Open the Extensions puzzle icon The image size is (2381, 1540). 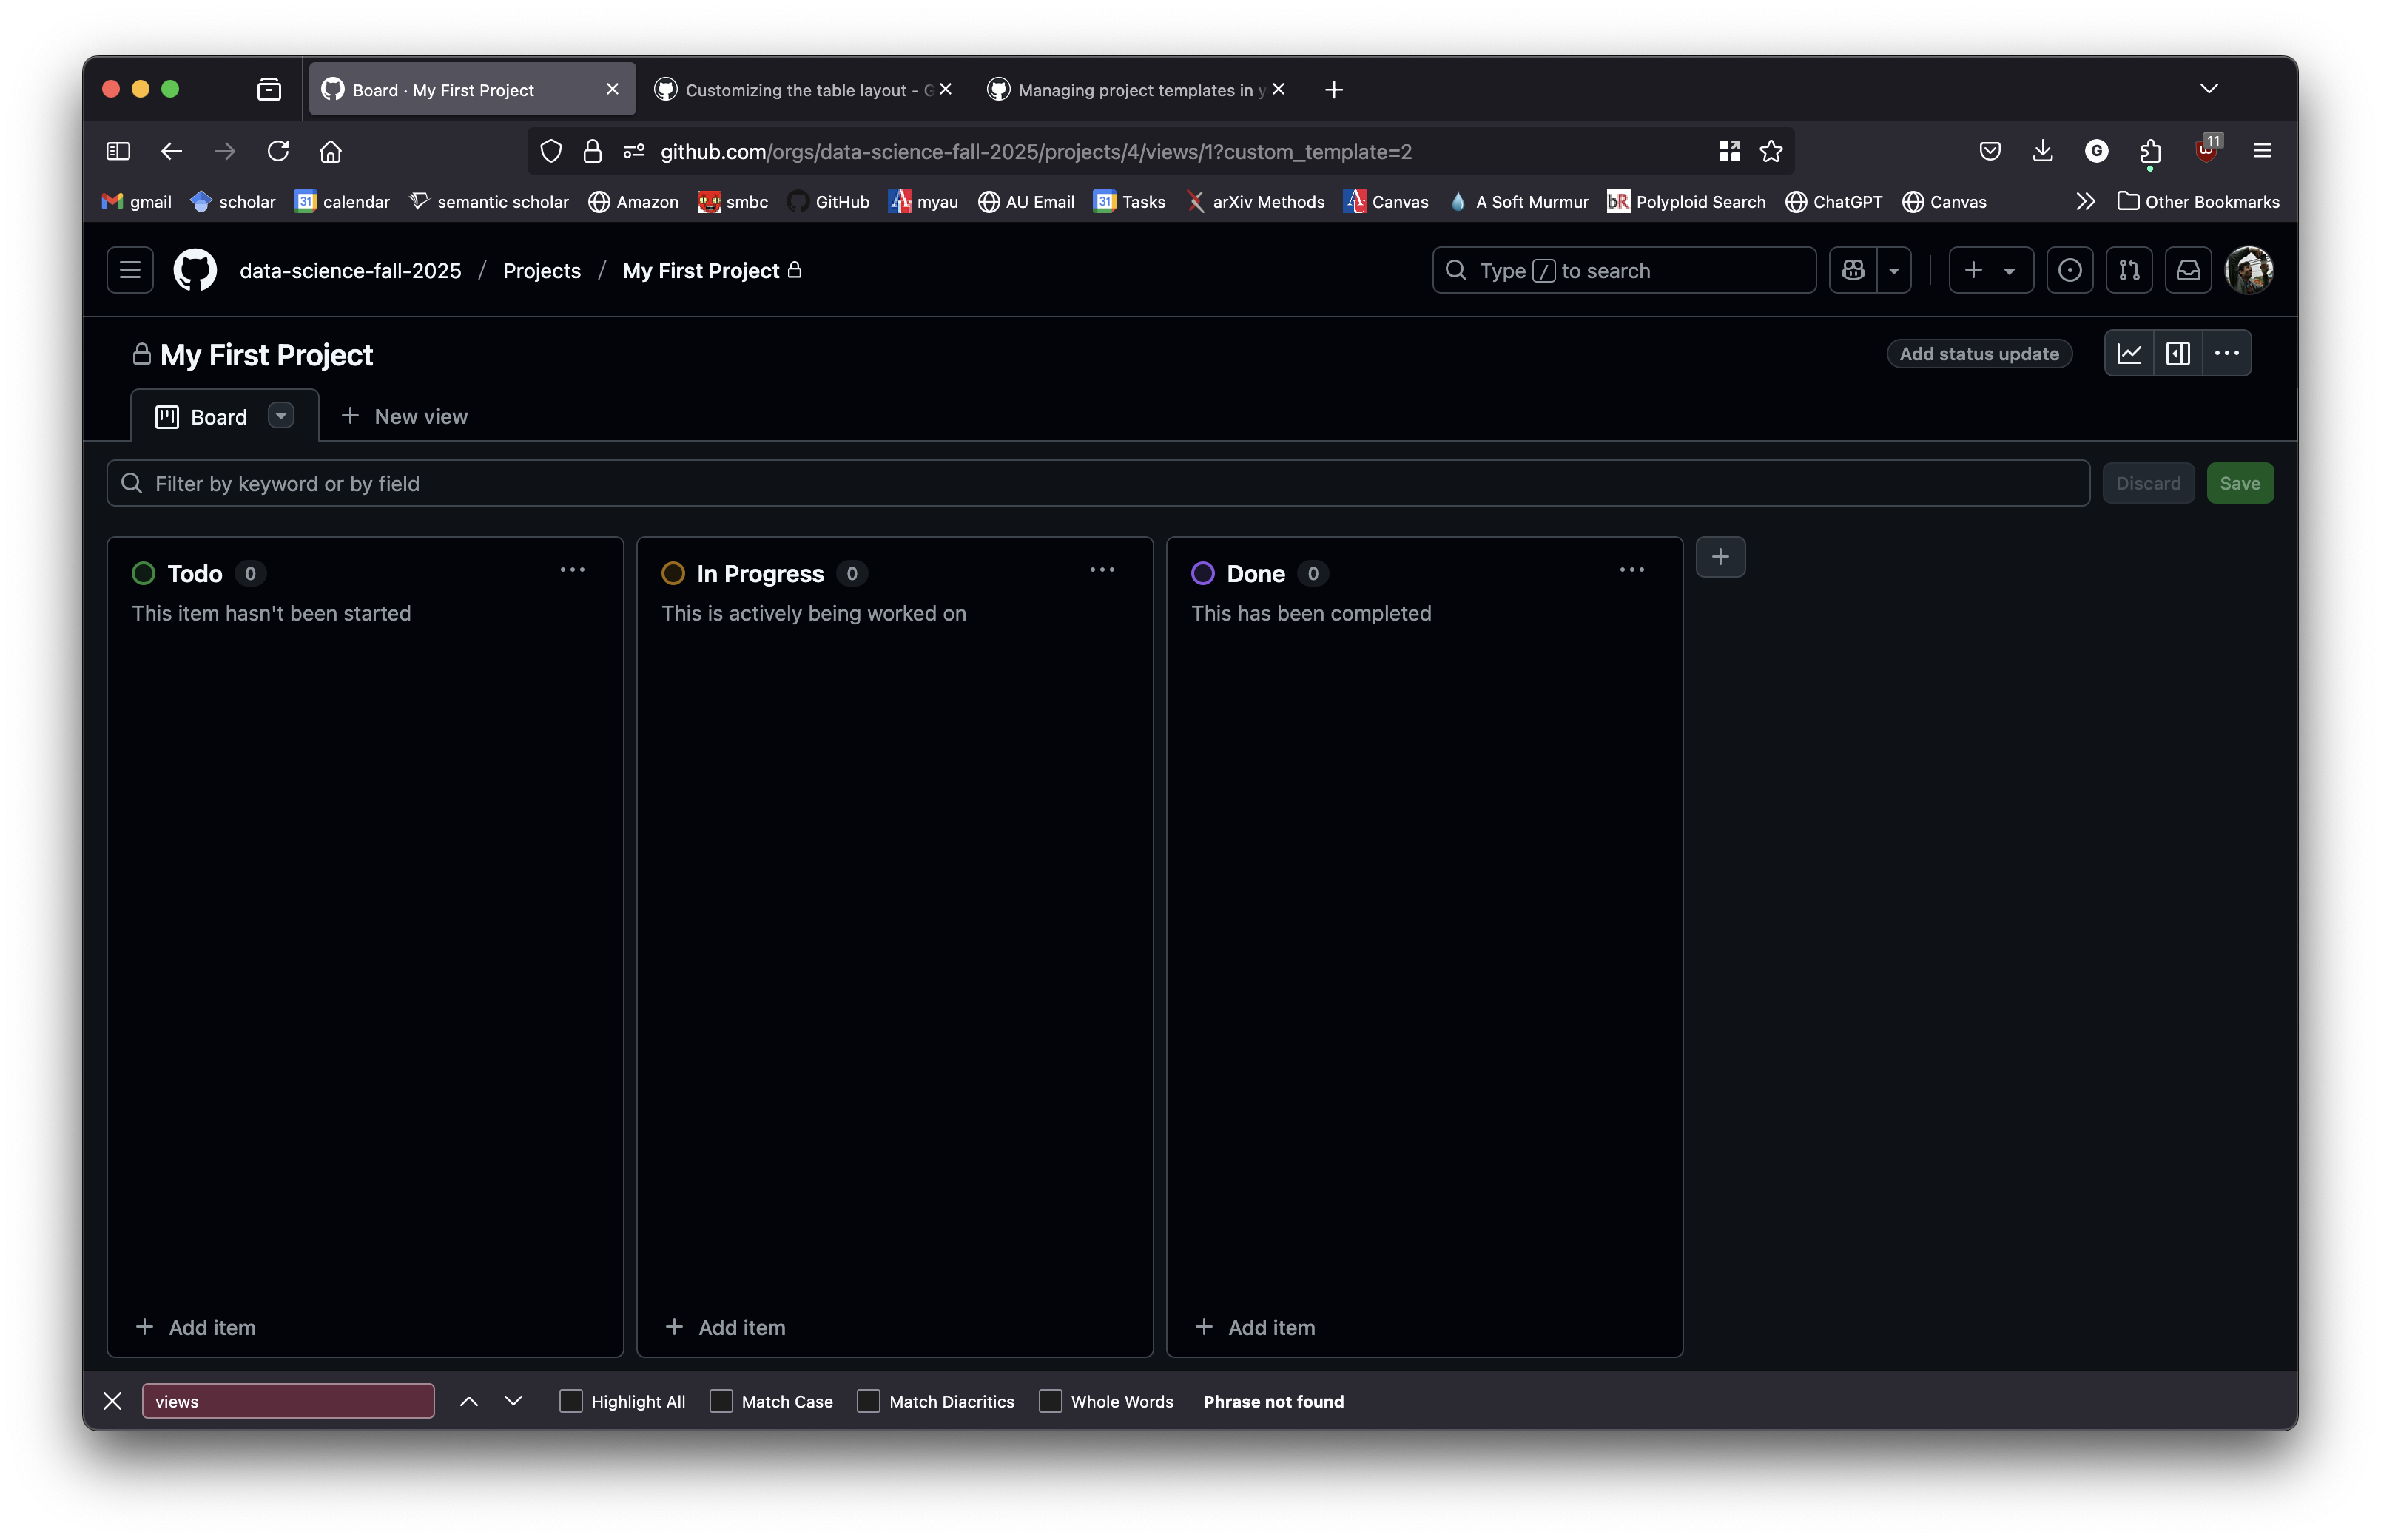tap(2150, 151)
